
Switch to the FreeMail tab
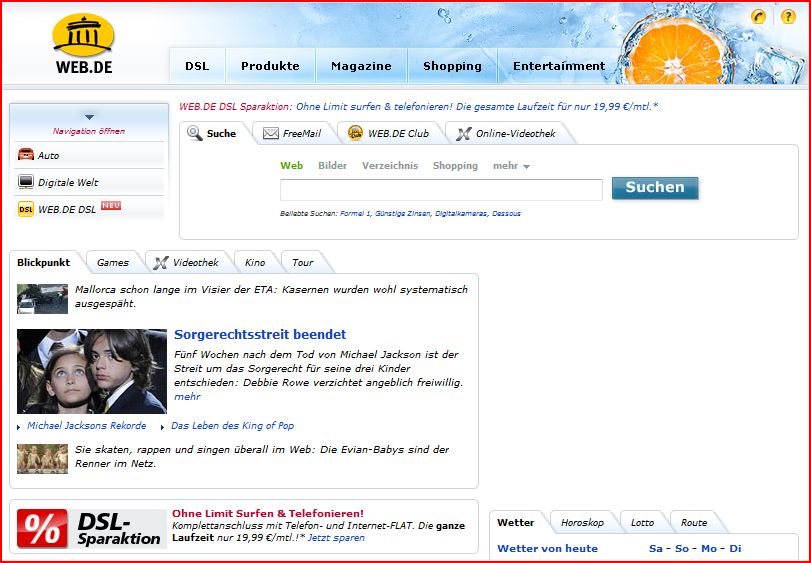294,133
